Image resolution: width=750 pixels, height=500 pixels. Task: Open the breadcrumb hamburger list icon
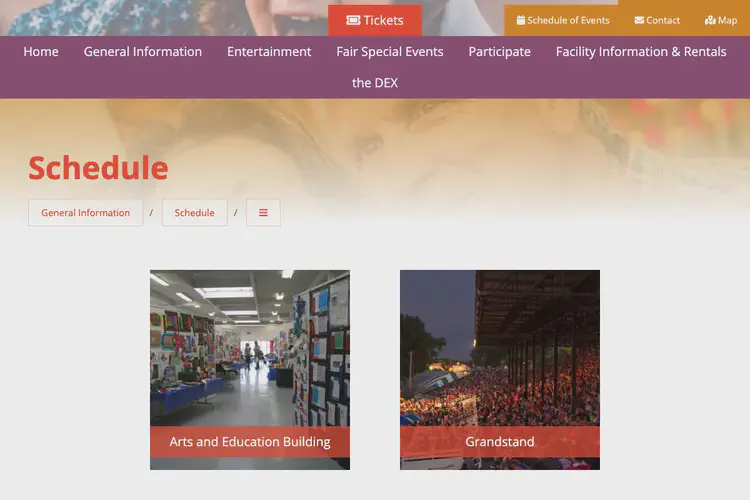click(263, 213)
